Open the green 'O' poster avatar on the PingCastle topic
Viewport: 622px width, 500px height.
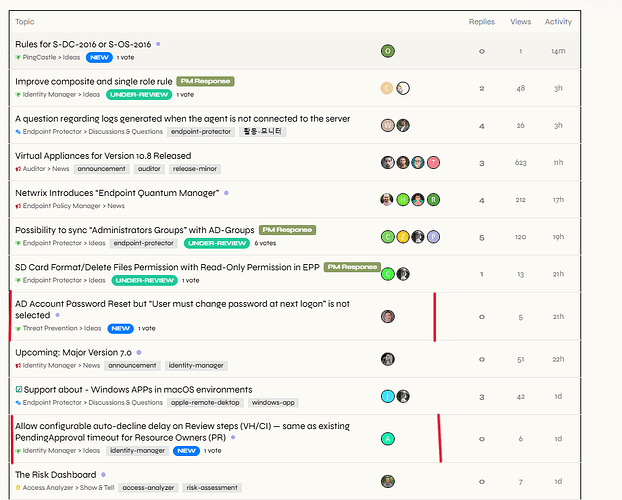(x=388, y=51)
